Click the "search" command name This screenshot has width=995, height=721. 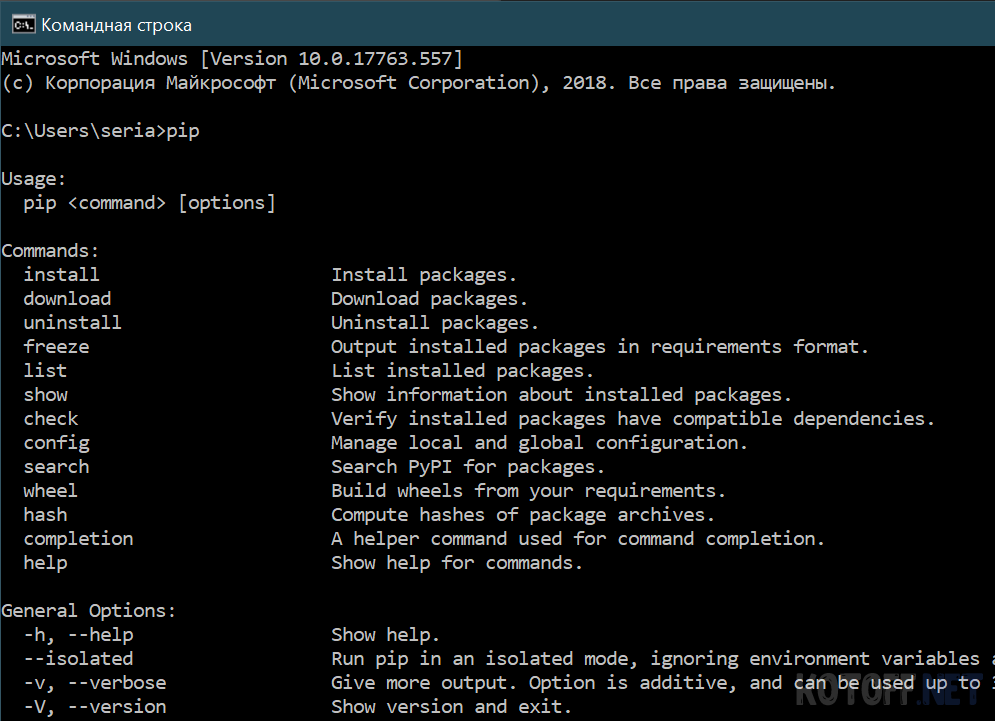(x=56, y=467)
